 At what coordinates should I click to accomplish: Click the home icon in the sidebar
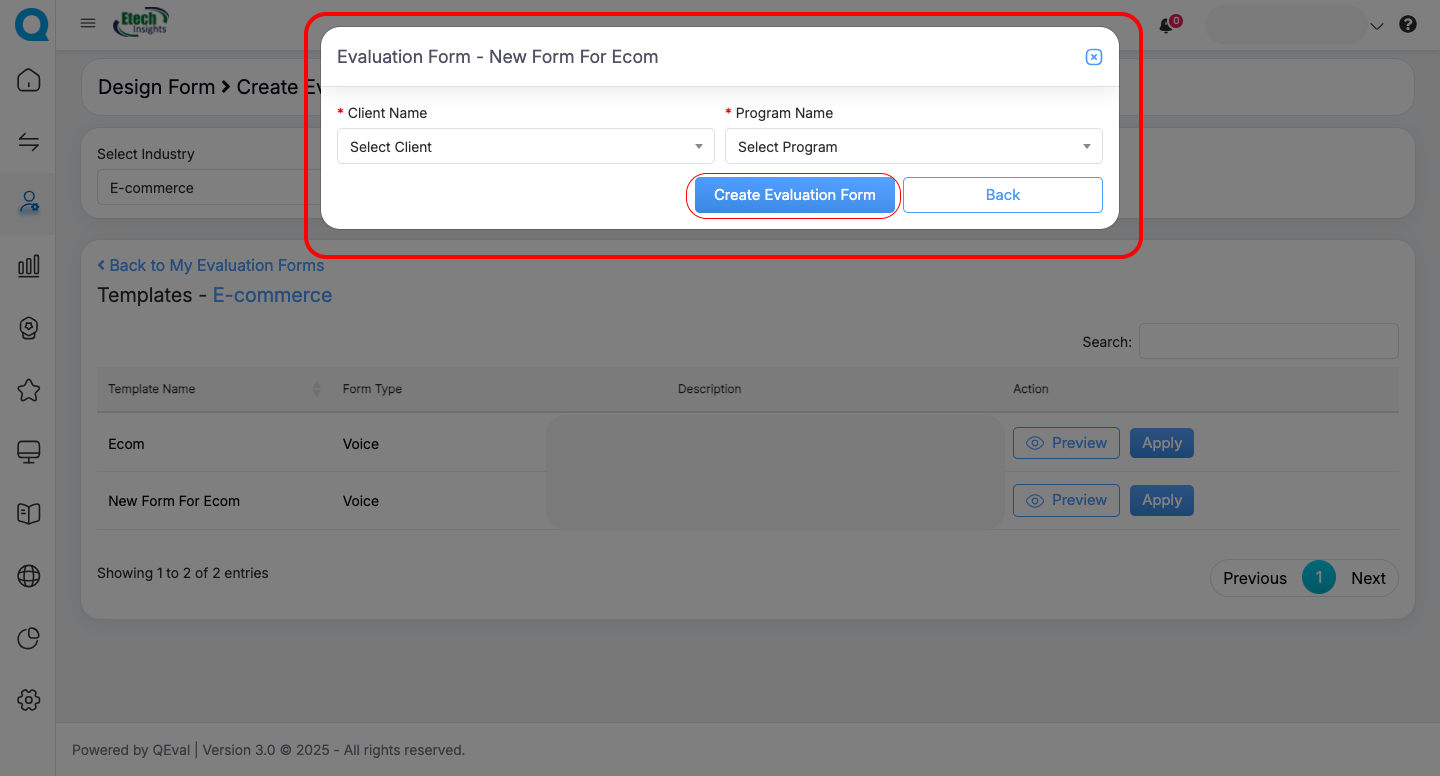29,80
